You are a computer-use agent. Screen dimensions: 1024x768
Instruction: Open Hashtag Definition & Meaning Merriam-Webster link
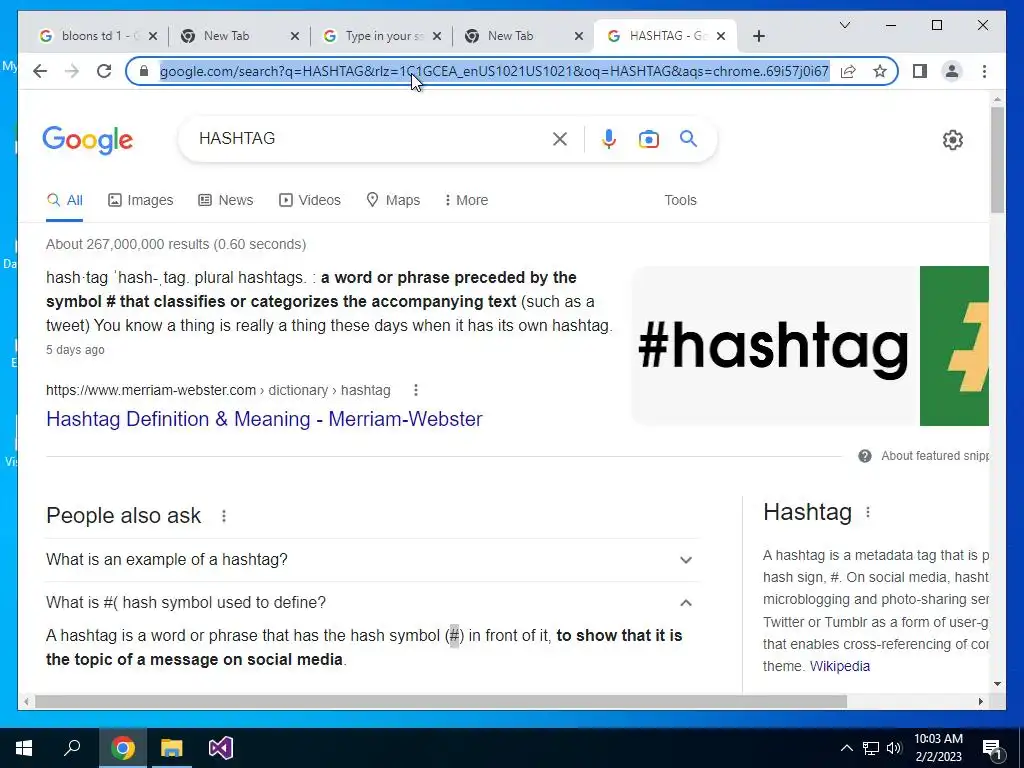(264, 419)
